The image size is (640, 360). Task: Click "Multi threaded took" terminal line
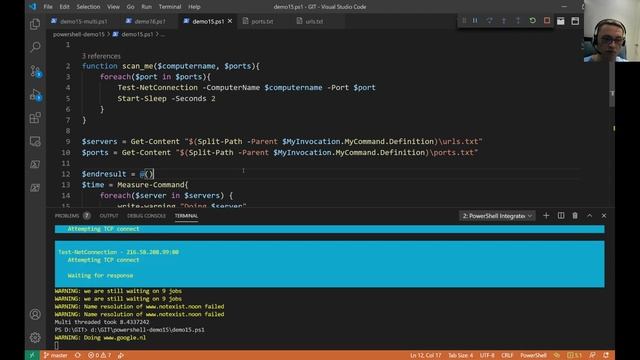(x=102, y=322)
